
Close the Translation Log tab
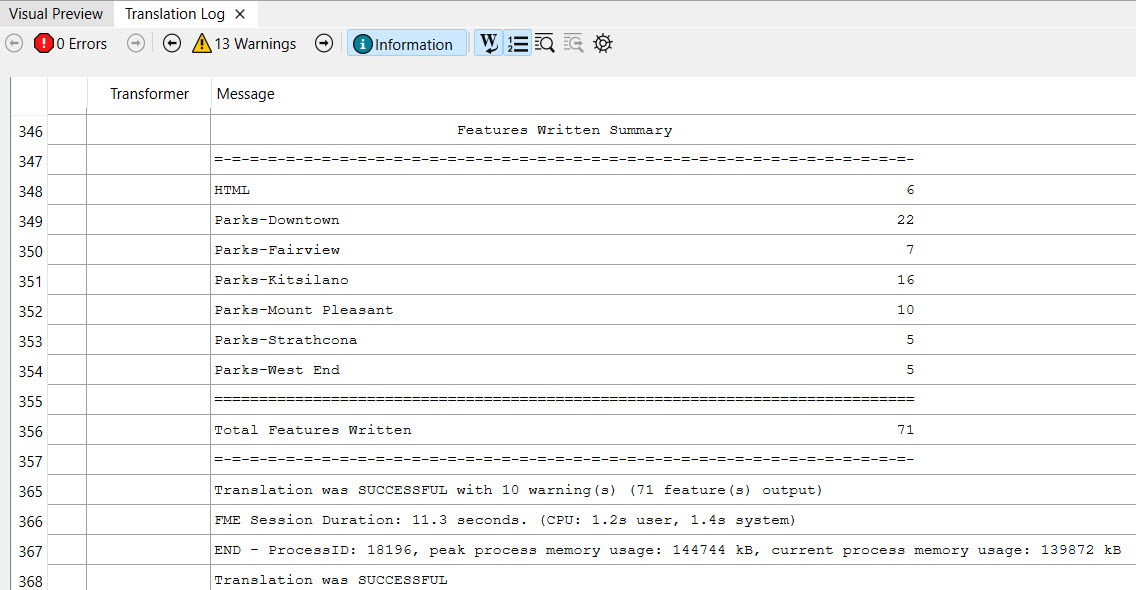click(240, 14)
